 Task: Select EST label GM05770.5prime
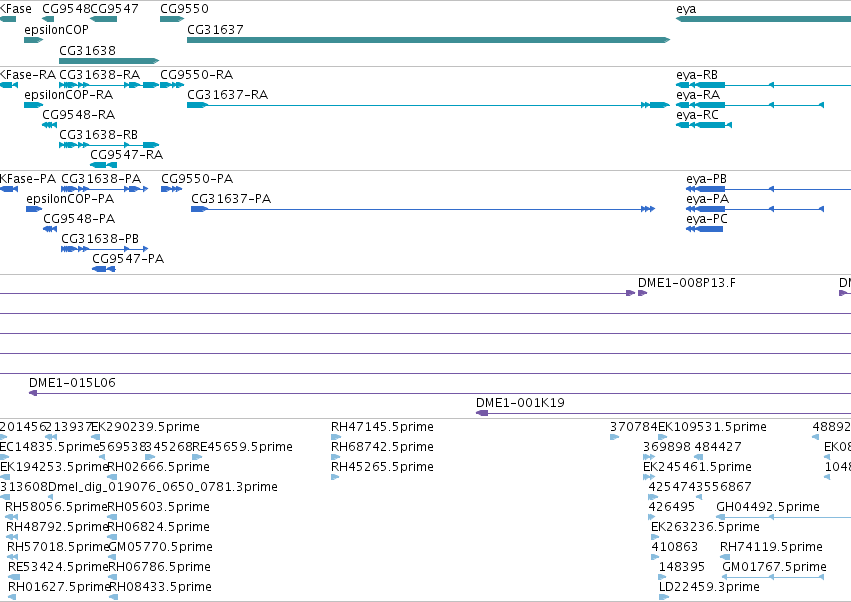coord(161,547)
